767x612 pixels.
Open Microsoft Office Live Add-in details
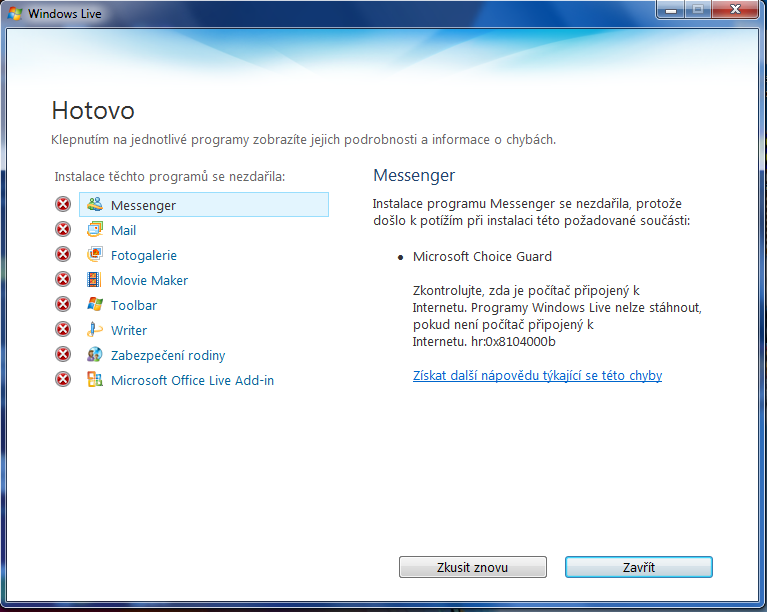[x=192, y=380]
